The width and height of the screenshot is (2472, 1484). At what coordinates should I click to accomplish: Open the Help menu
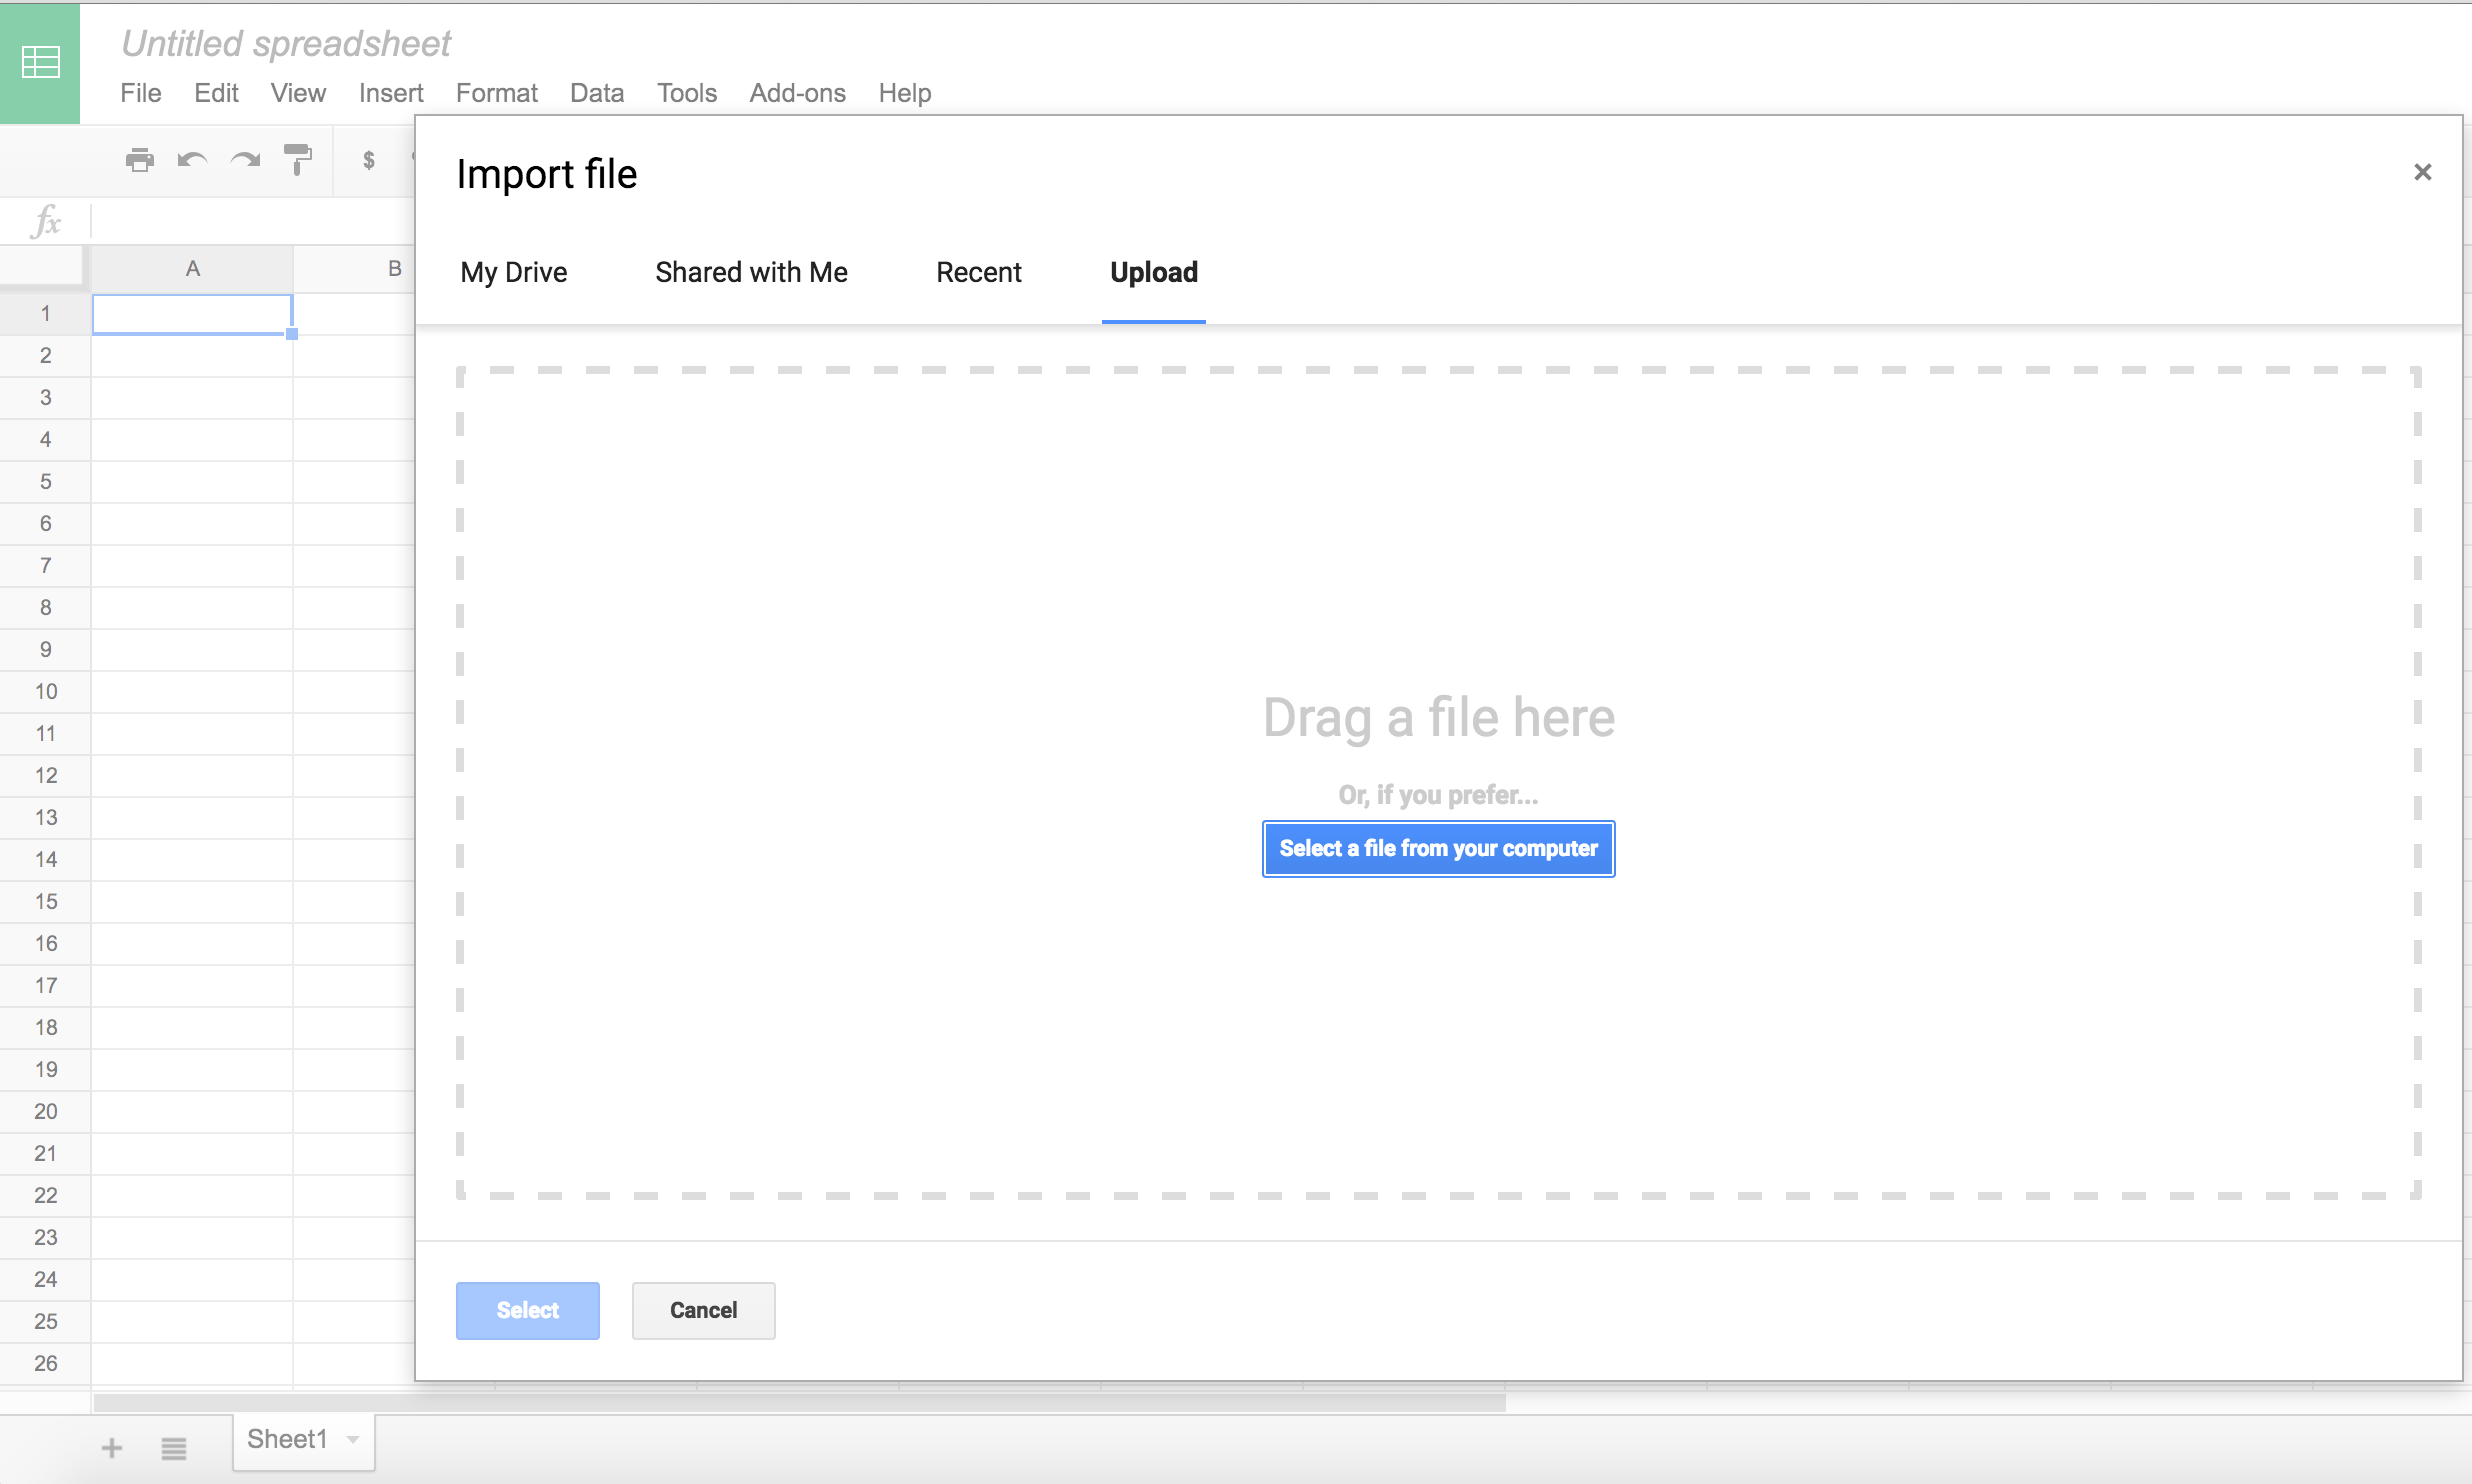point(905,93)
